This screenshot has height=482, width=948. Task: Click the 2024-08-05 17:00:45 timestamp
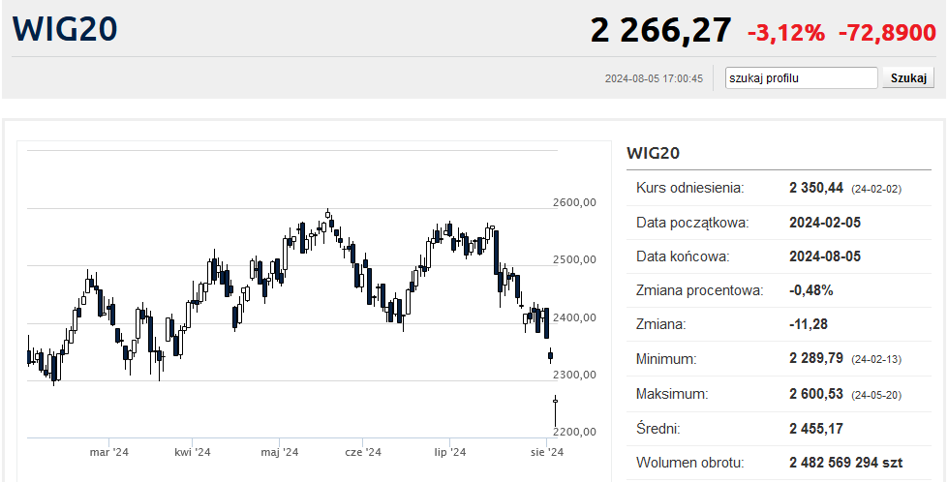[x=654, y=78]
